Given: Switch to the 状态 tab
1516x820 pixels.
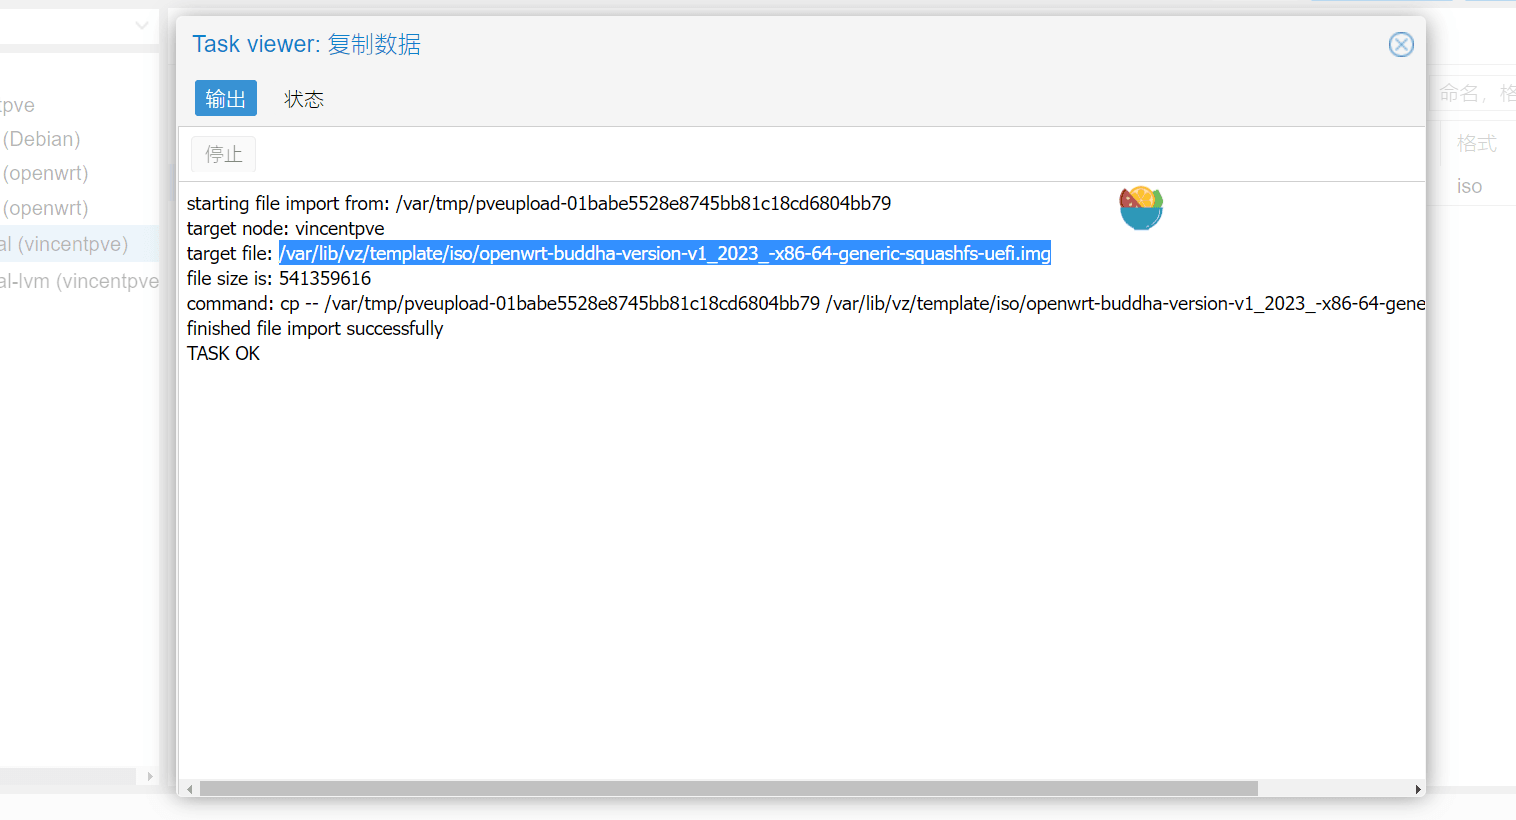Looking at the screenshot, I should [x=304, y=99].
